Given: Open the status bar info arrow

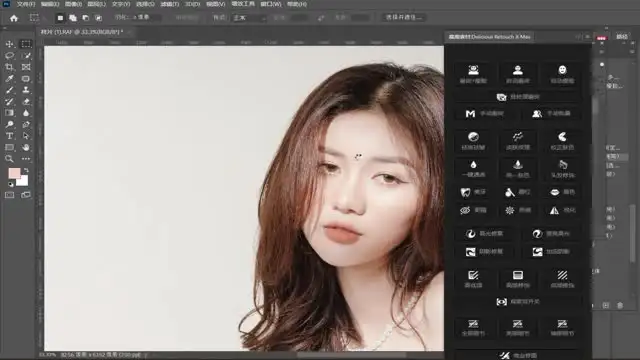Looking at the screenshot, I should pyautogui.click(x=146, y=355).
